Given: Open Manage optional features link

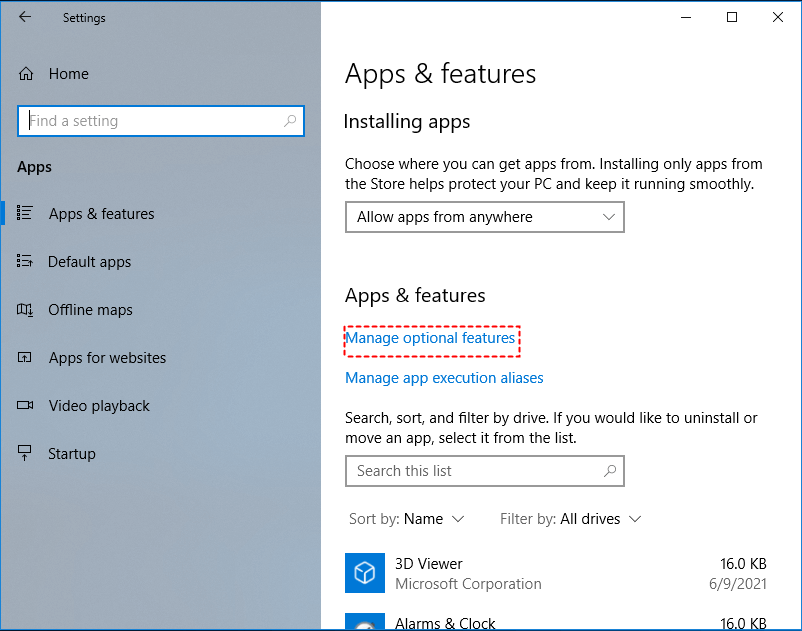Looking at the screenshot, I should (430, 339).
